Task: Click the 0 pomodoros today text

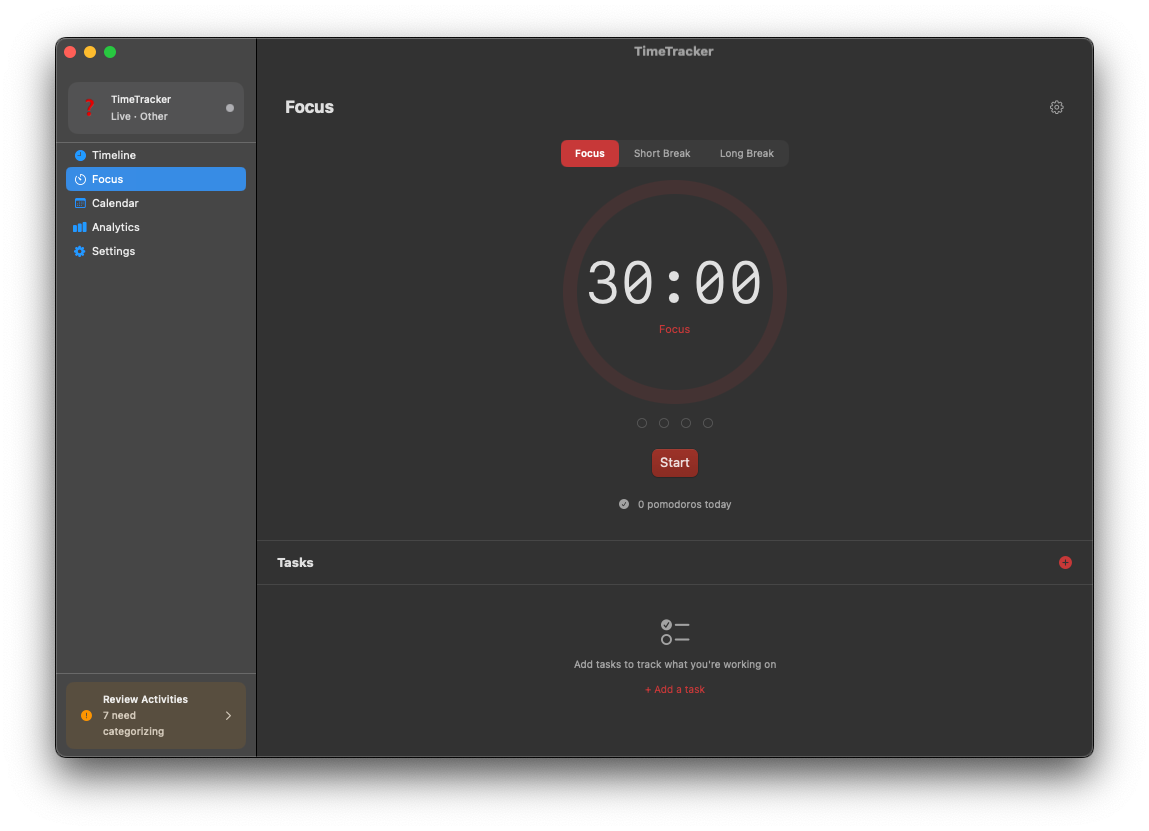Action: [684, 504]
